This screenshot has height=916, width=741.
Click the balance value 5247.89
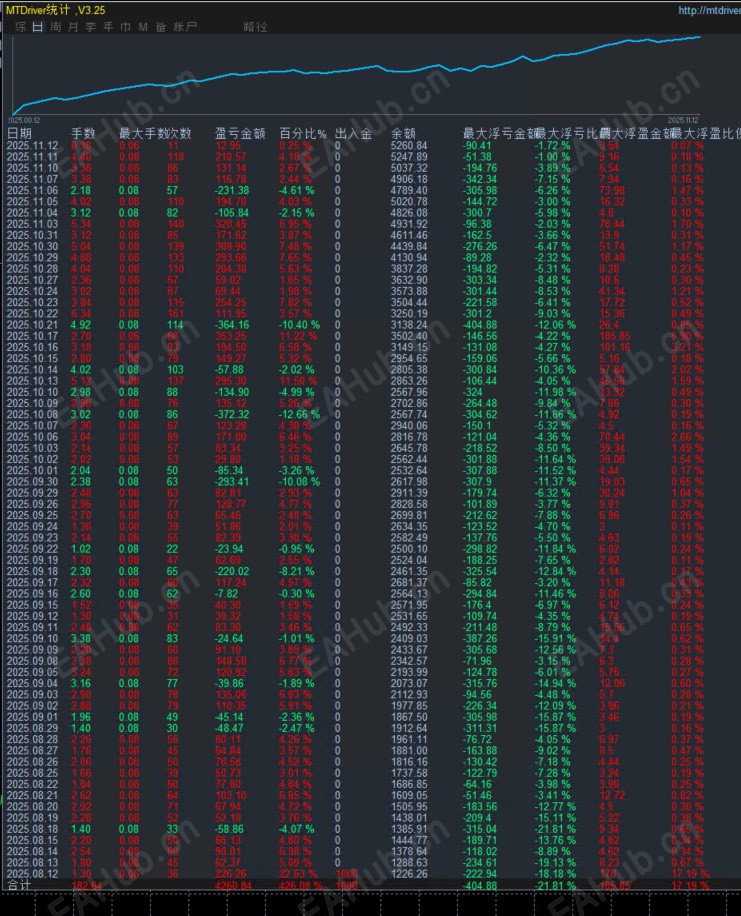click(x=409, y=157)
